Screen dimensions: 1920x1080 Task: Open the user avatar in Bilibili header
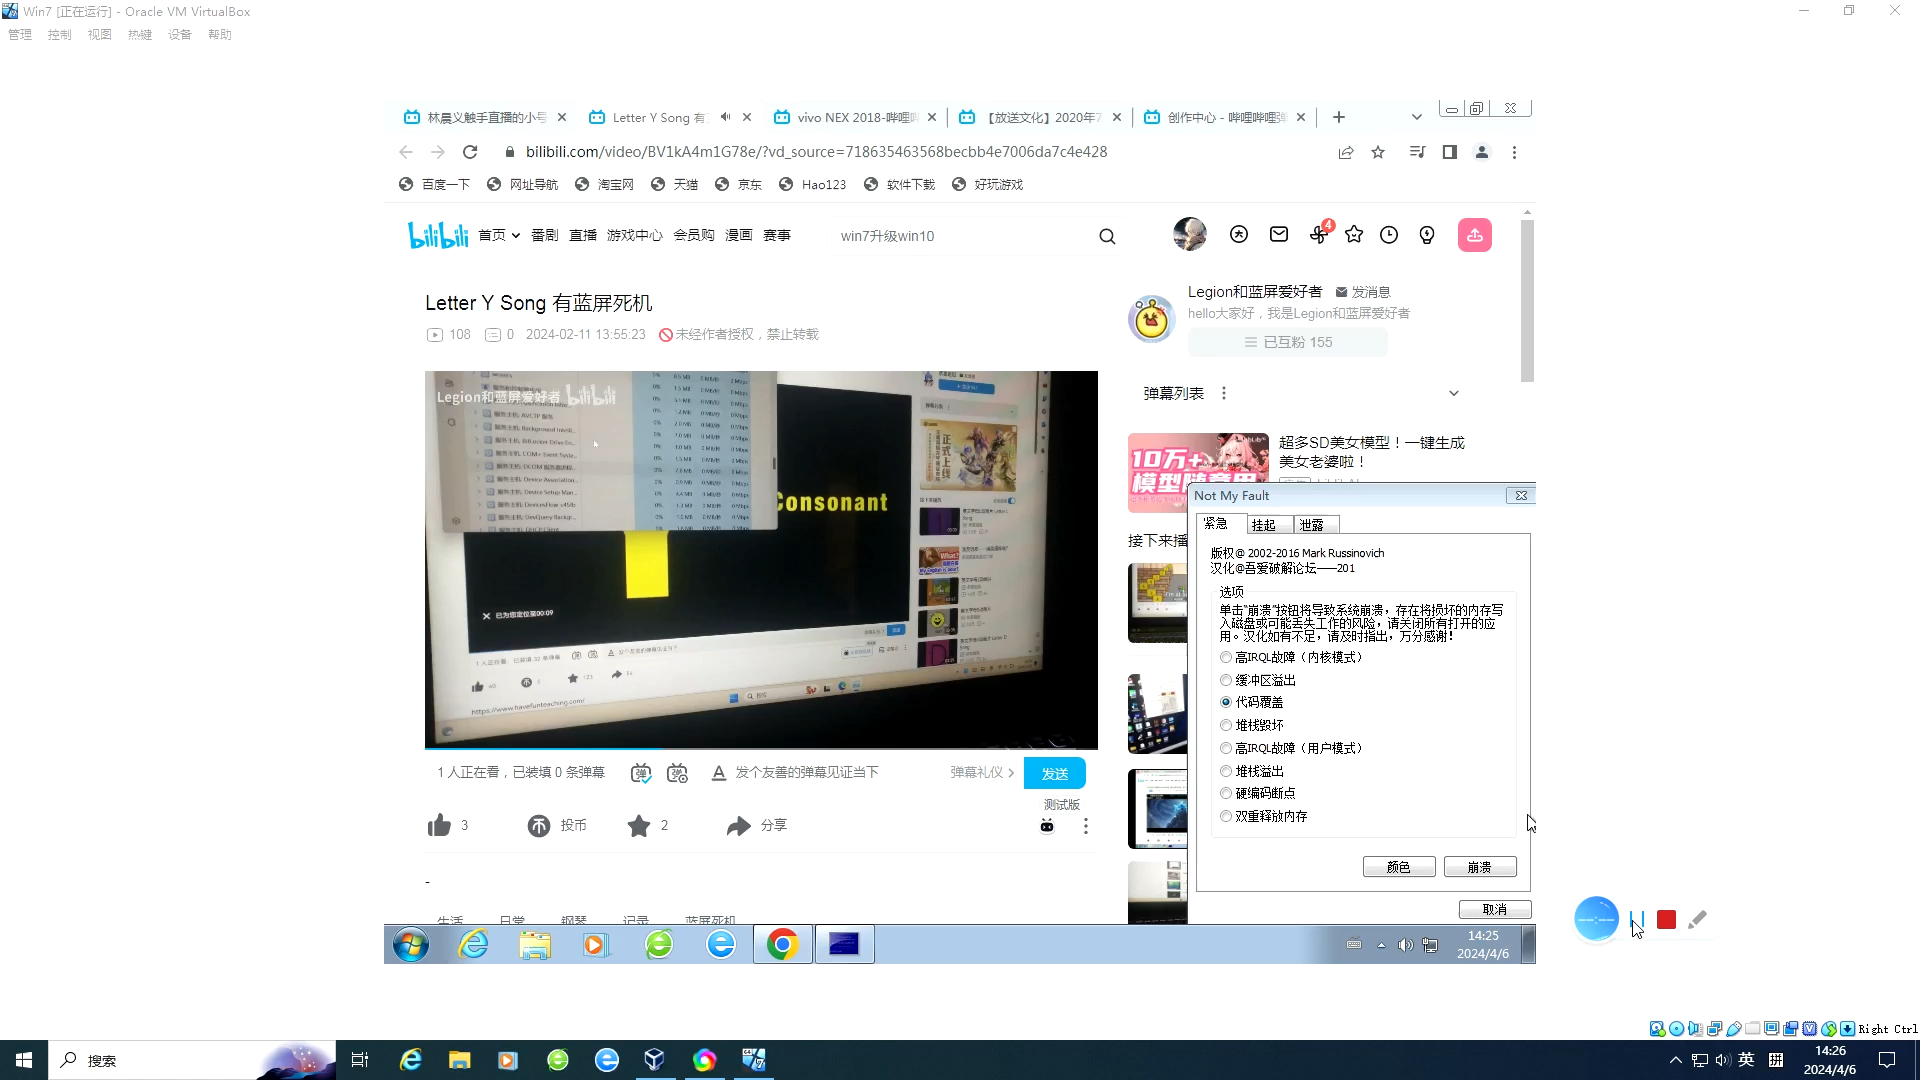tap(1189, 234)
